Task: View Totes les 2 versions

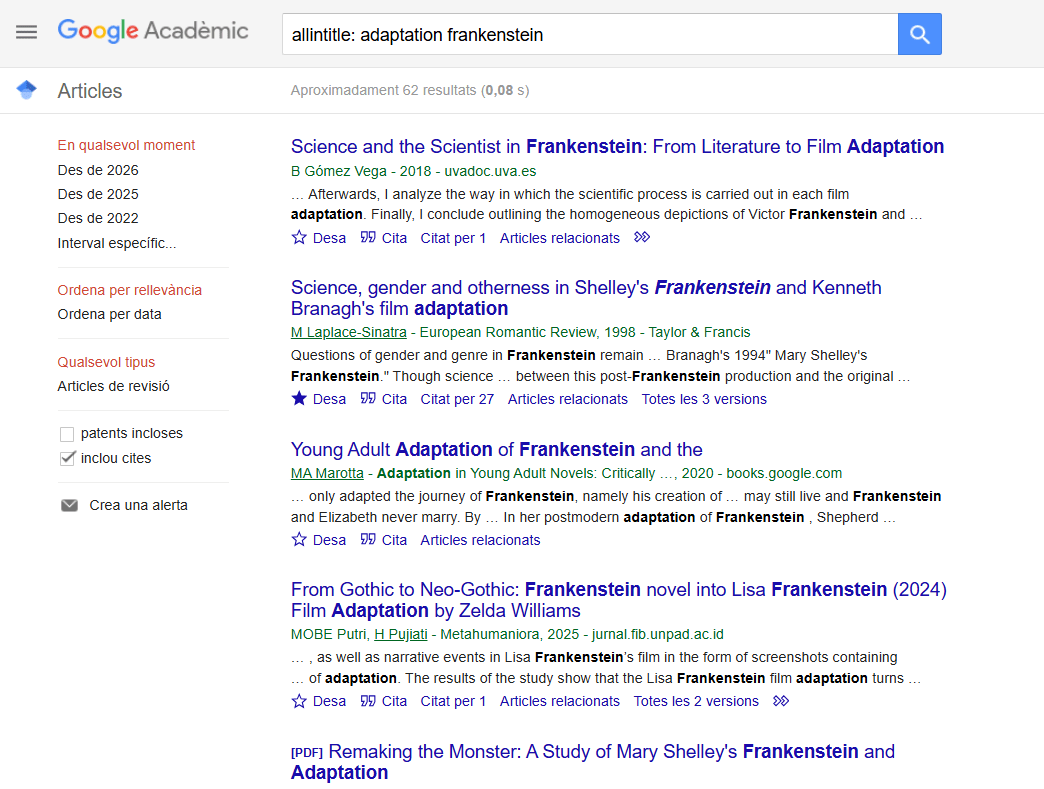Action: (696, 701)
